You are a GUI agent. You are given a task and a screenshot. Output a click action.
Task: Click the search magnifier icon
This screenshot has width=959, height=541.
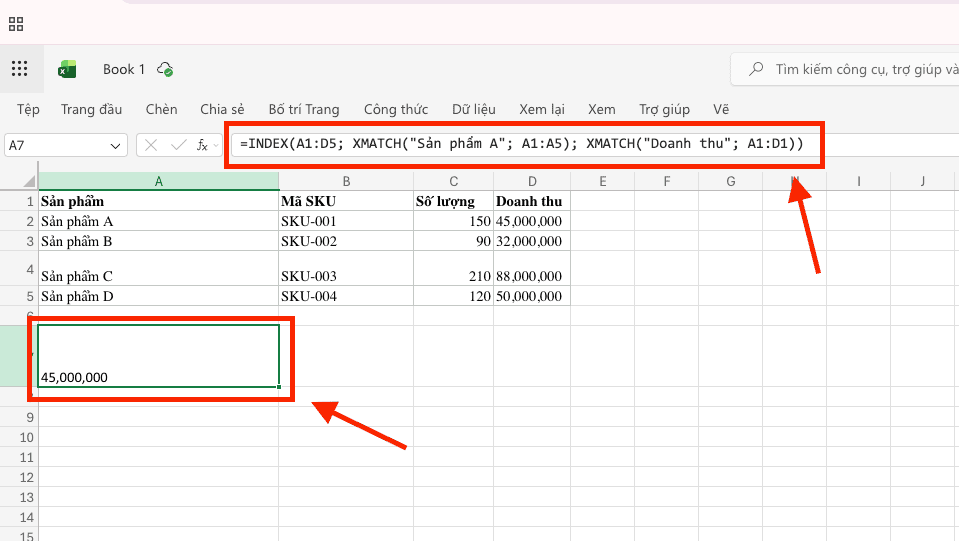tap(756, 68)
